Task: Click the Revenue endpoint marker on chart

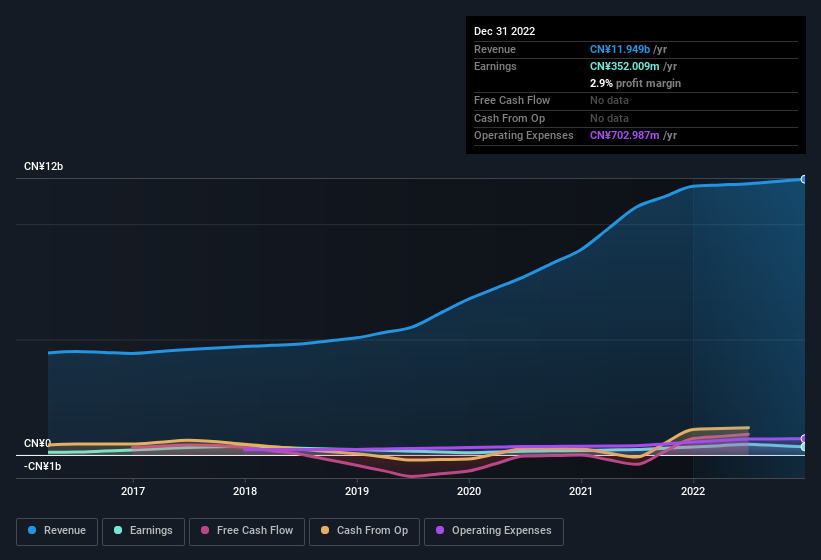Action: 804,179
